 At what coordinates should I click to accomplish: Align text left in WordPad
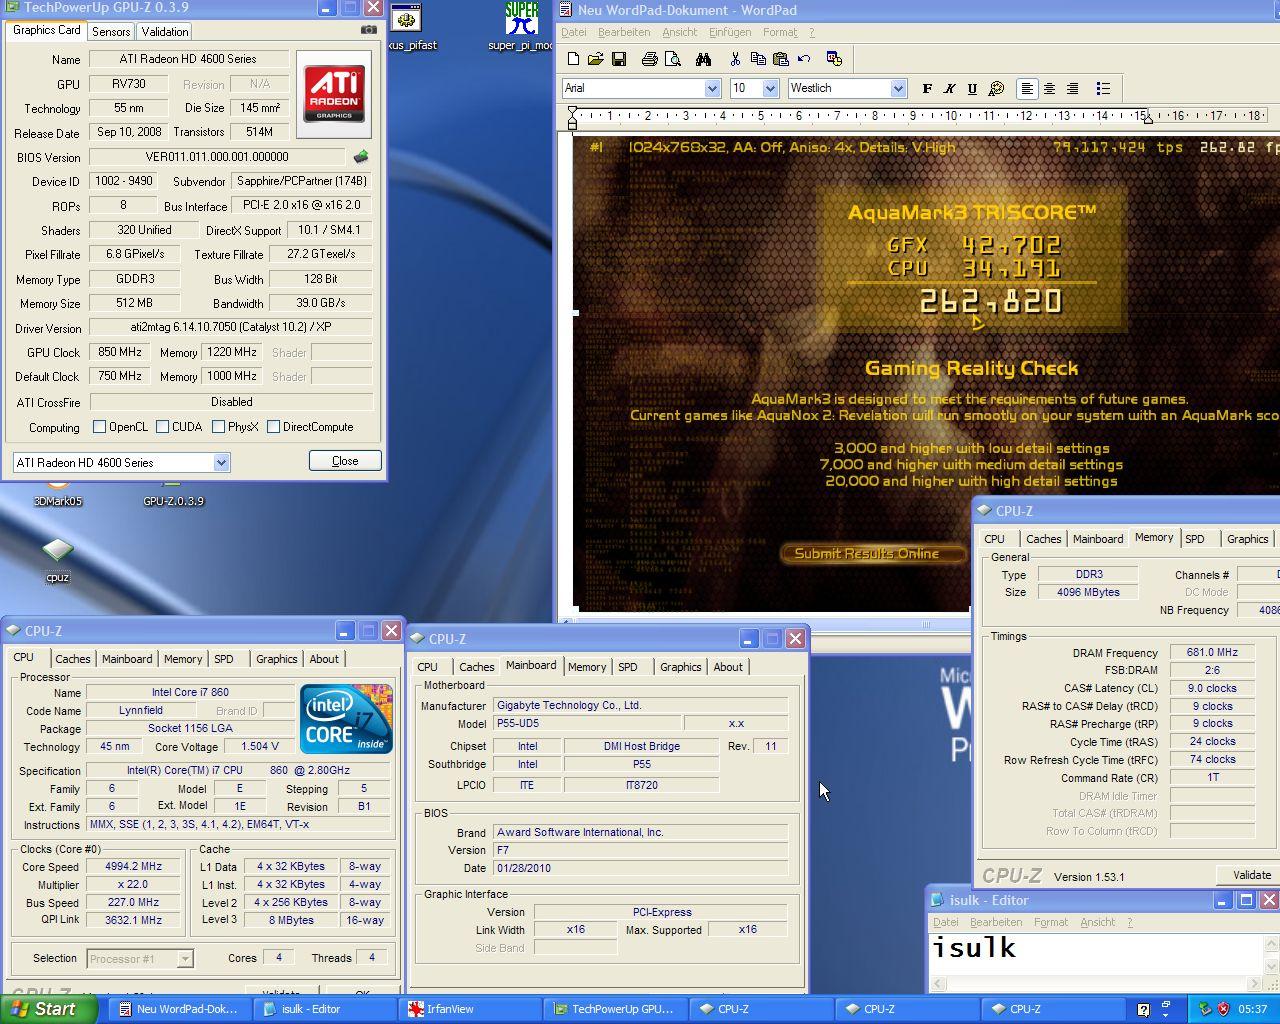(1027, 88)
